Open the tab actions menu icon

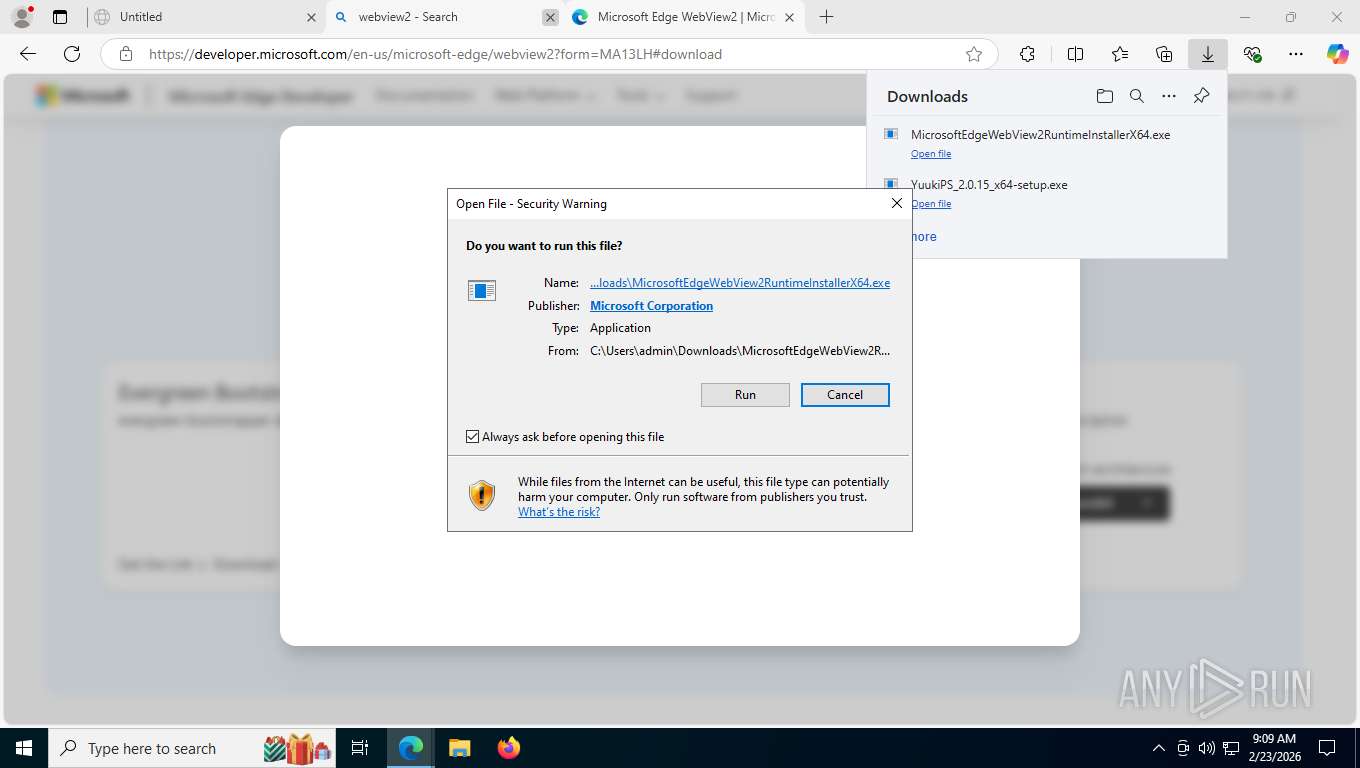[x=60, y=17]
